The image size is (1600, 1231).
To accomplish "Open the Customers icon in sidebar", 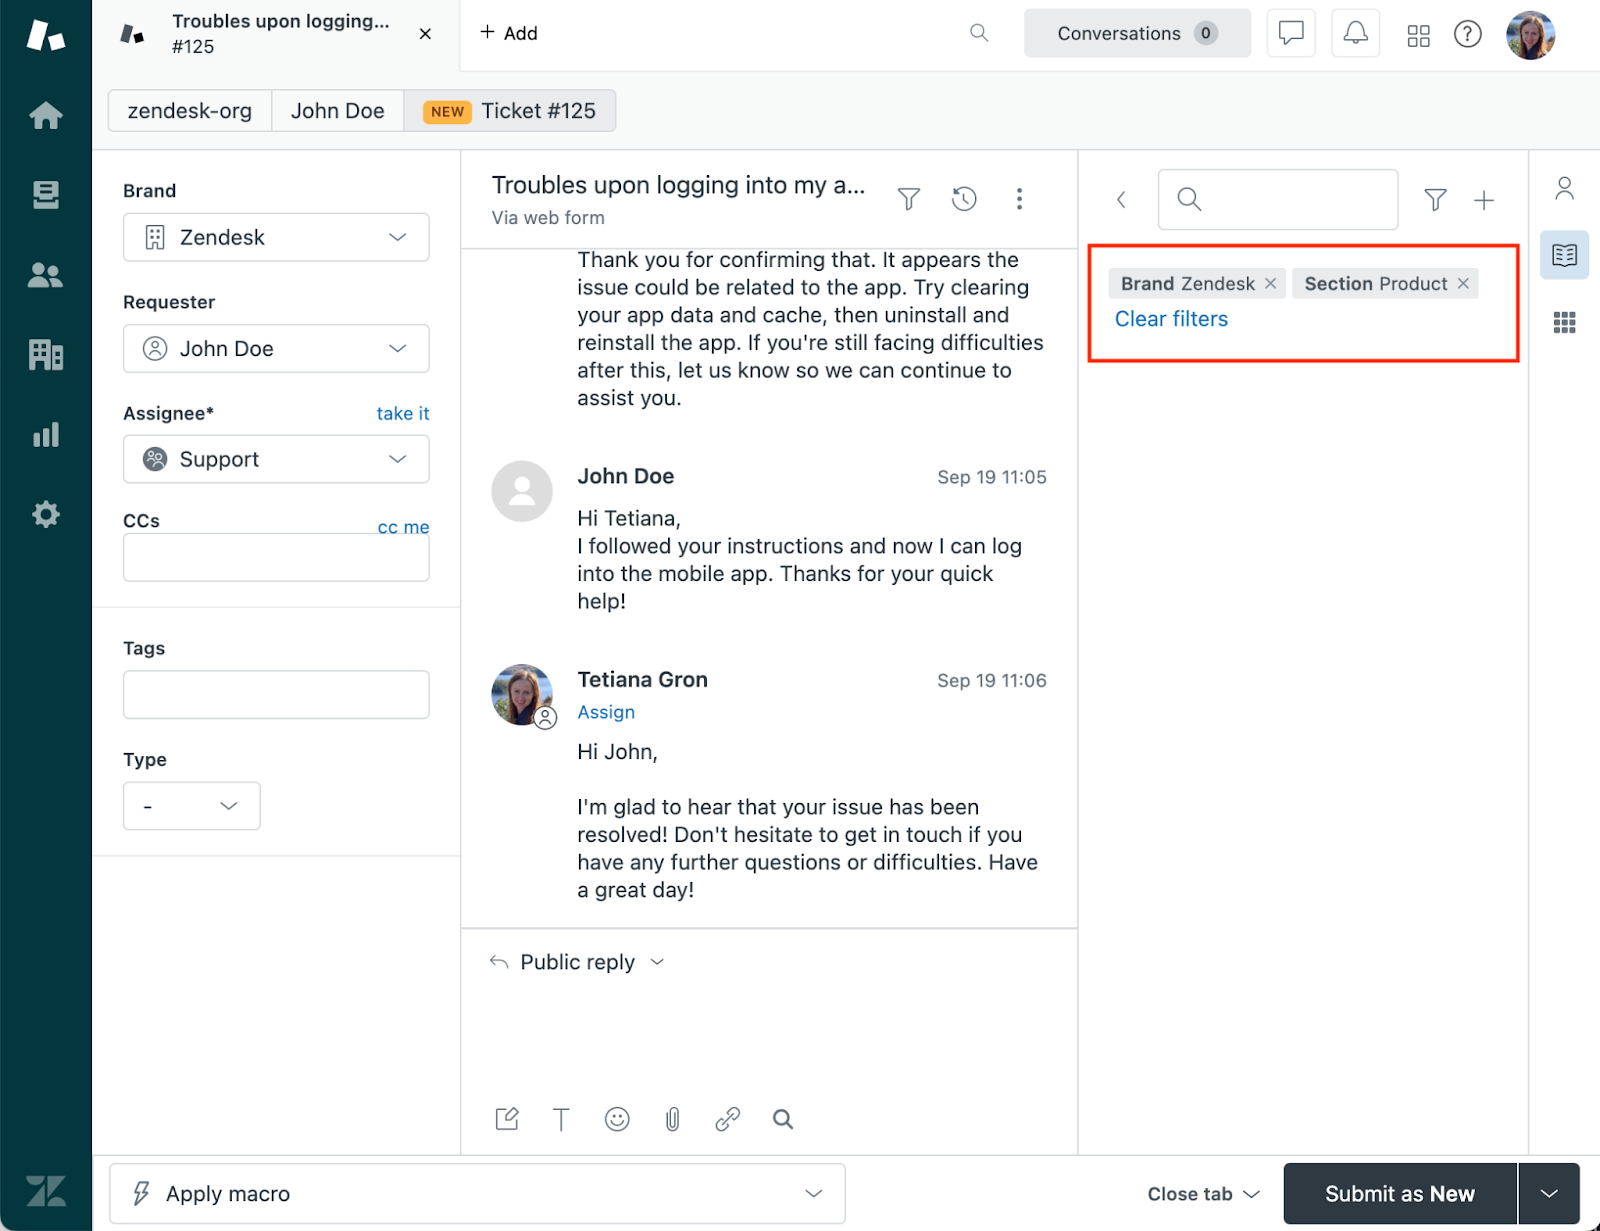I will coord(46,275).
